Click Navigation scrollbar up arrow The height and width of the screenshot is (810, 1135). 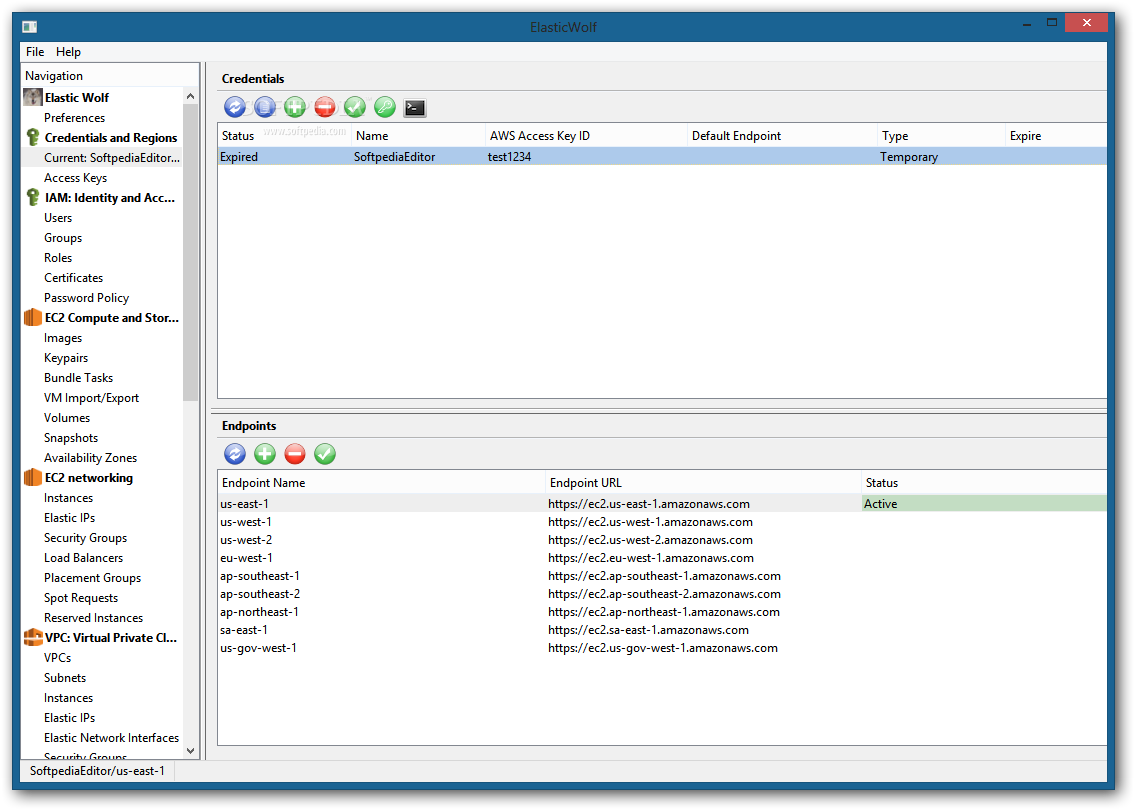click(190, 96)
